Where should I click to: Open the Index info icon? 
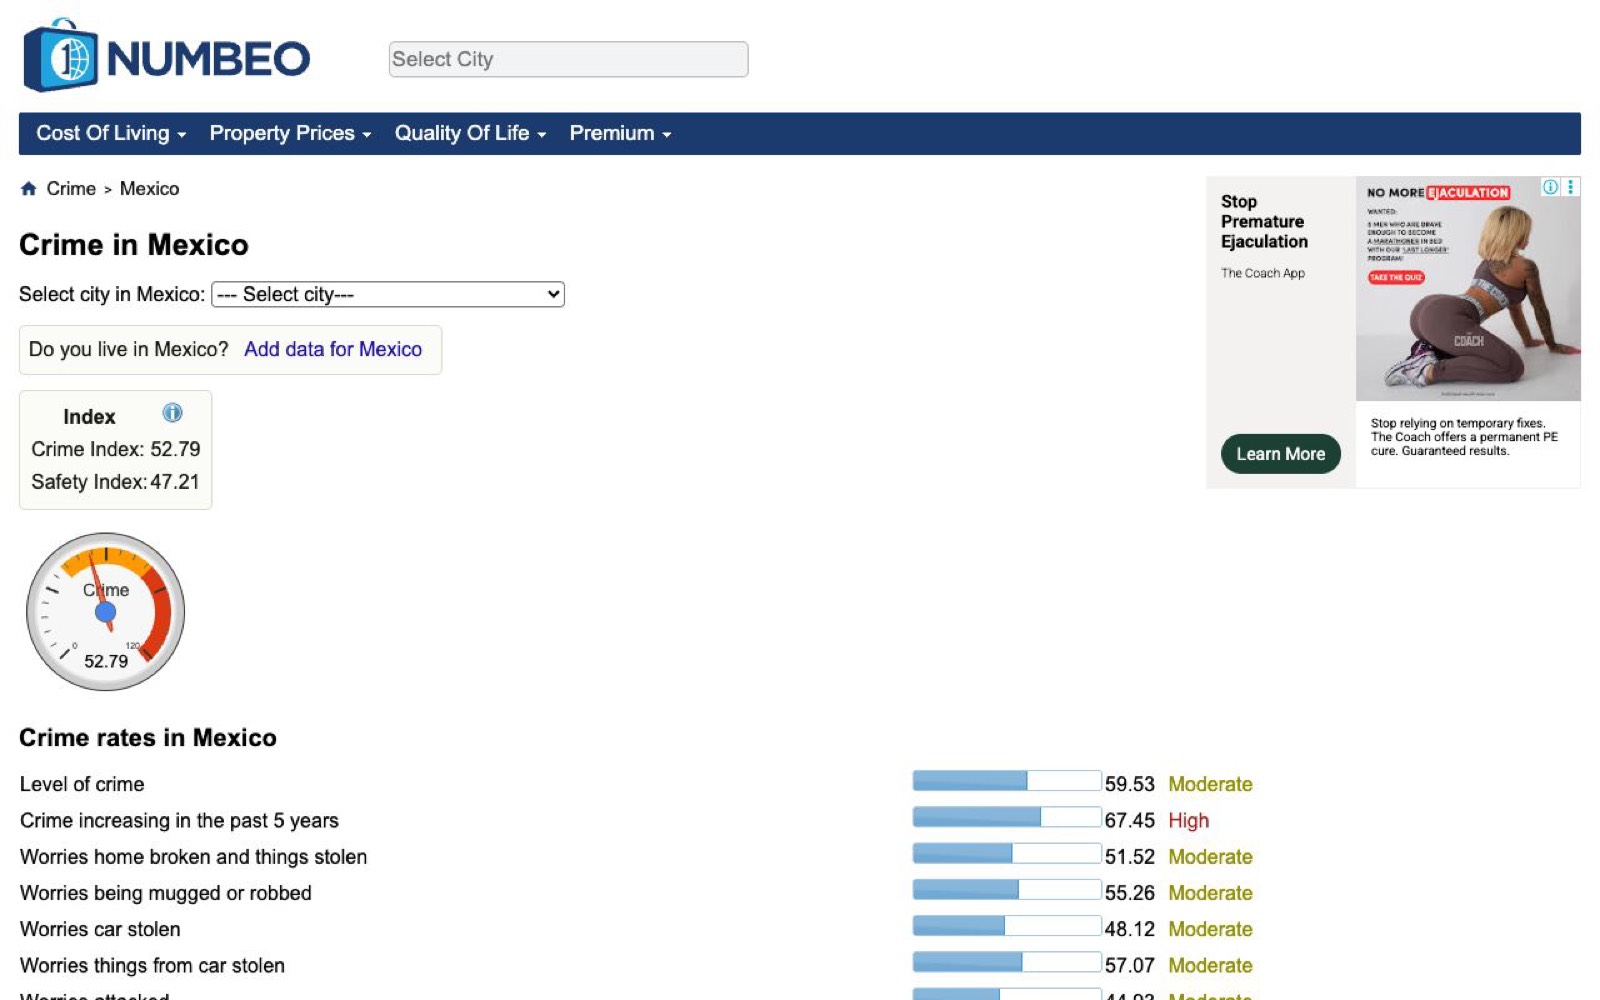click(x=172, y=413)
